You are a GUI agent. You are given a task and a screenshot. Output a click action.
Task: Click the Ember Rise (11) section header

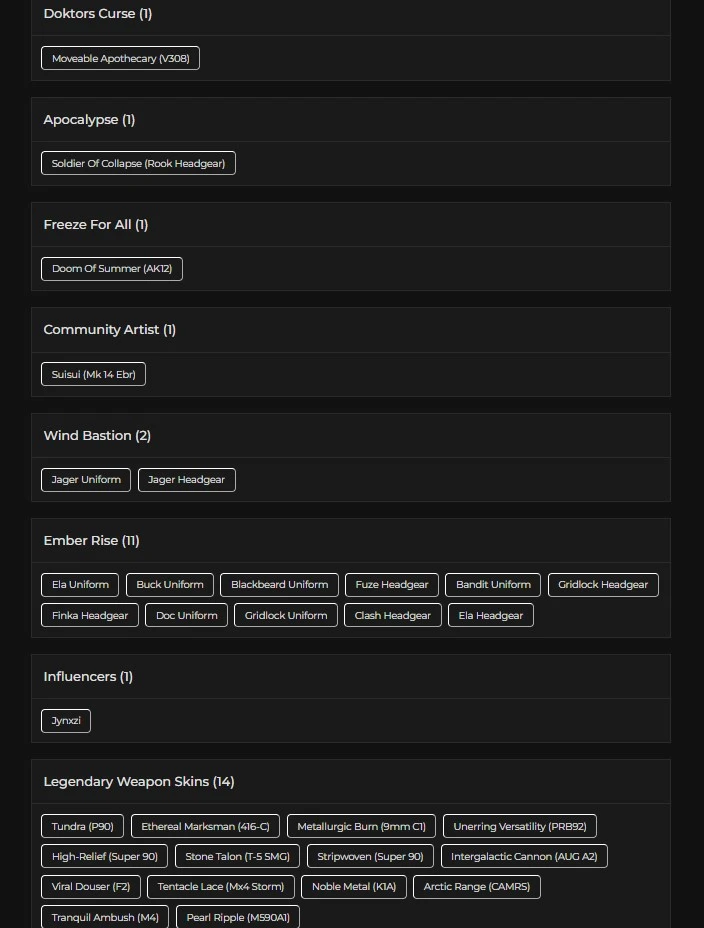91,540
